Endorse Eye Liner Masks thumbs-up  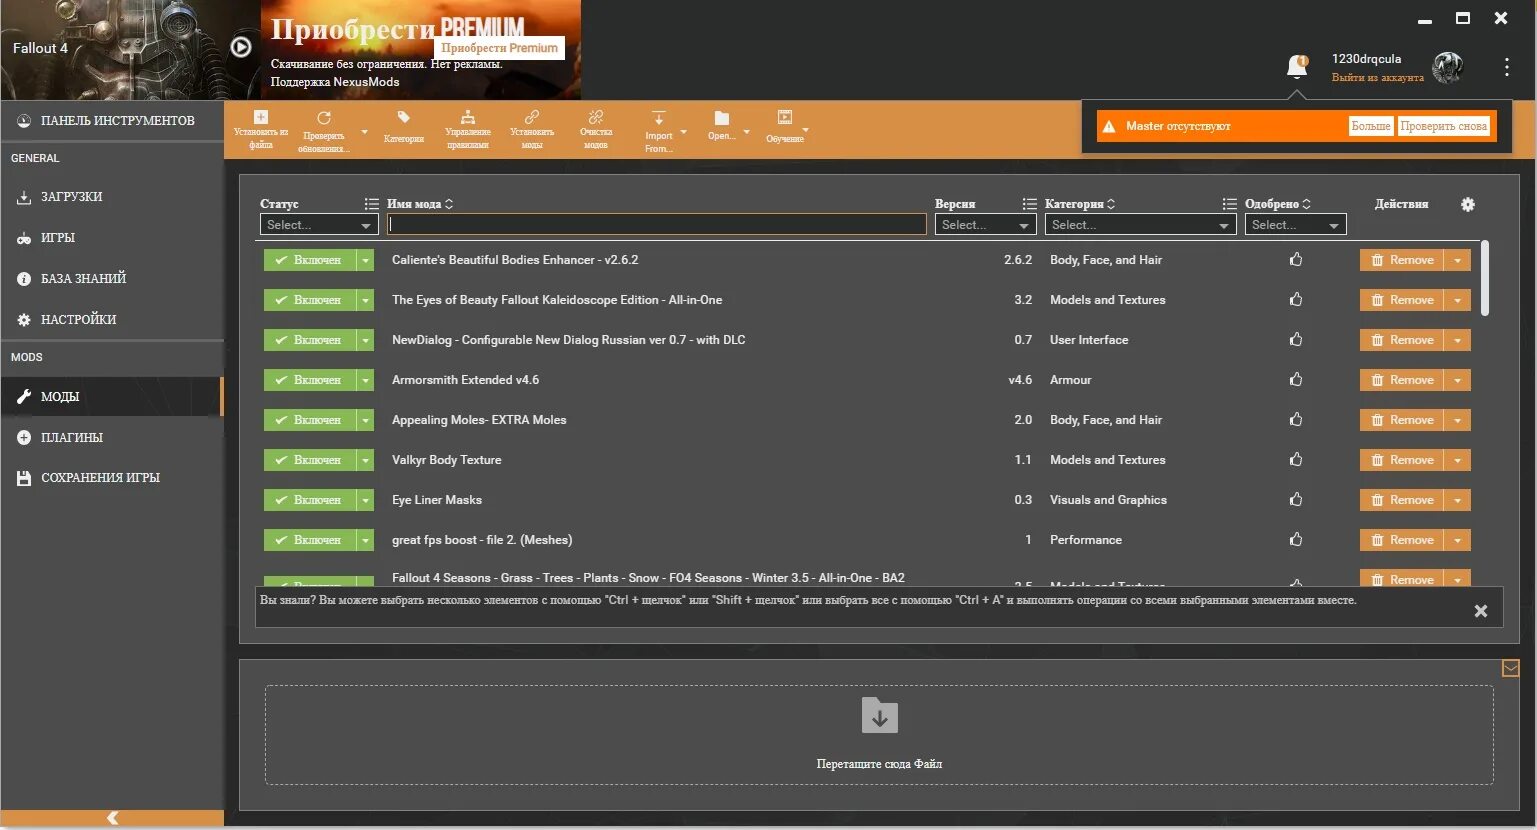point(1296,500)
